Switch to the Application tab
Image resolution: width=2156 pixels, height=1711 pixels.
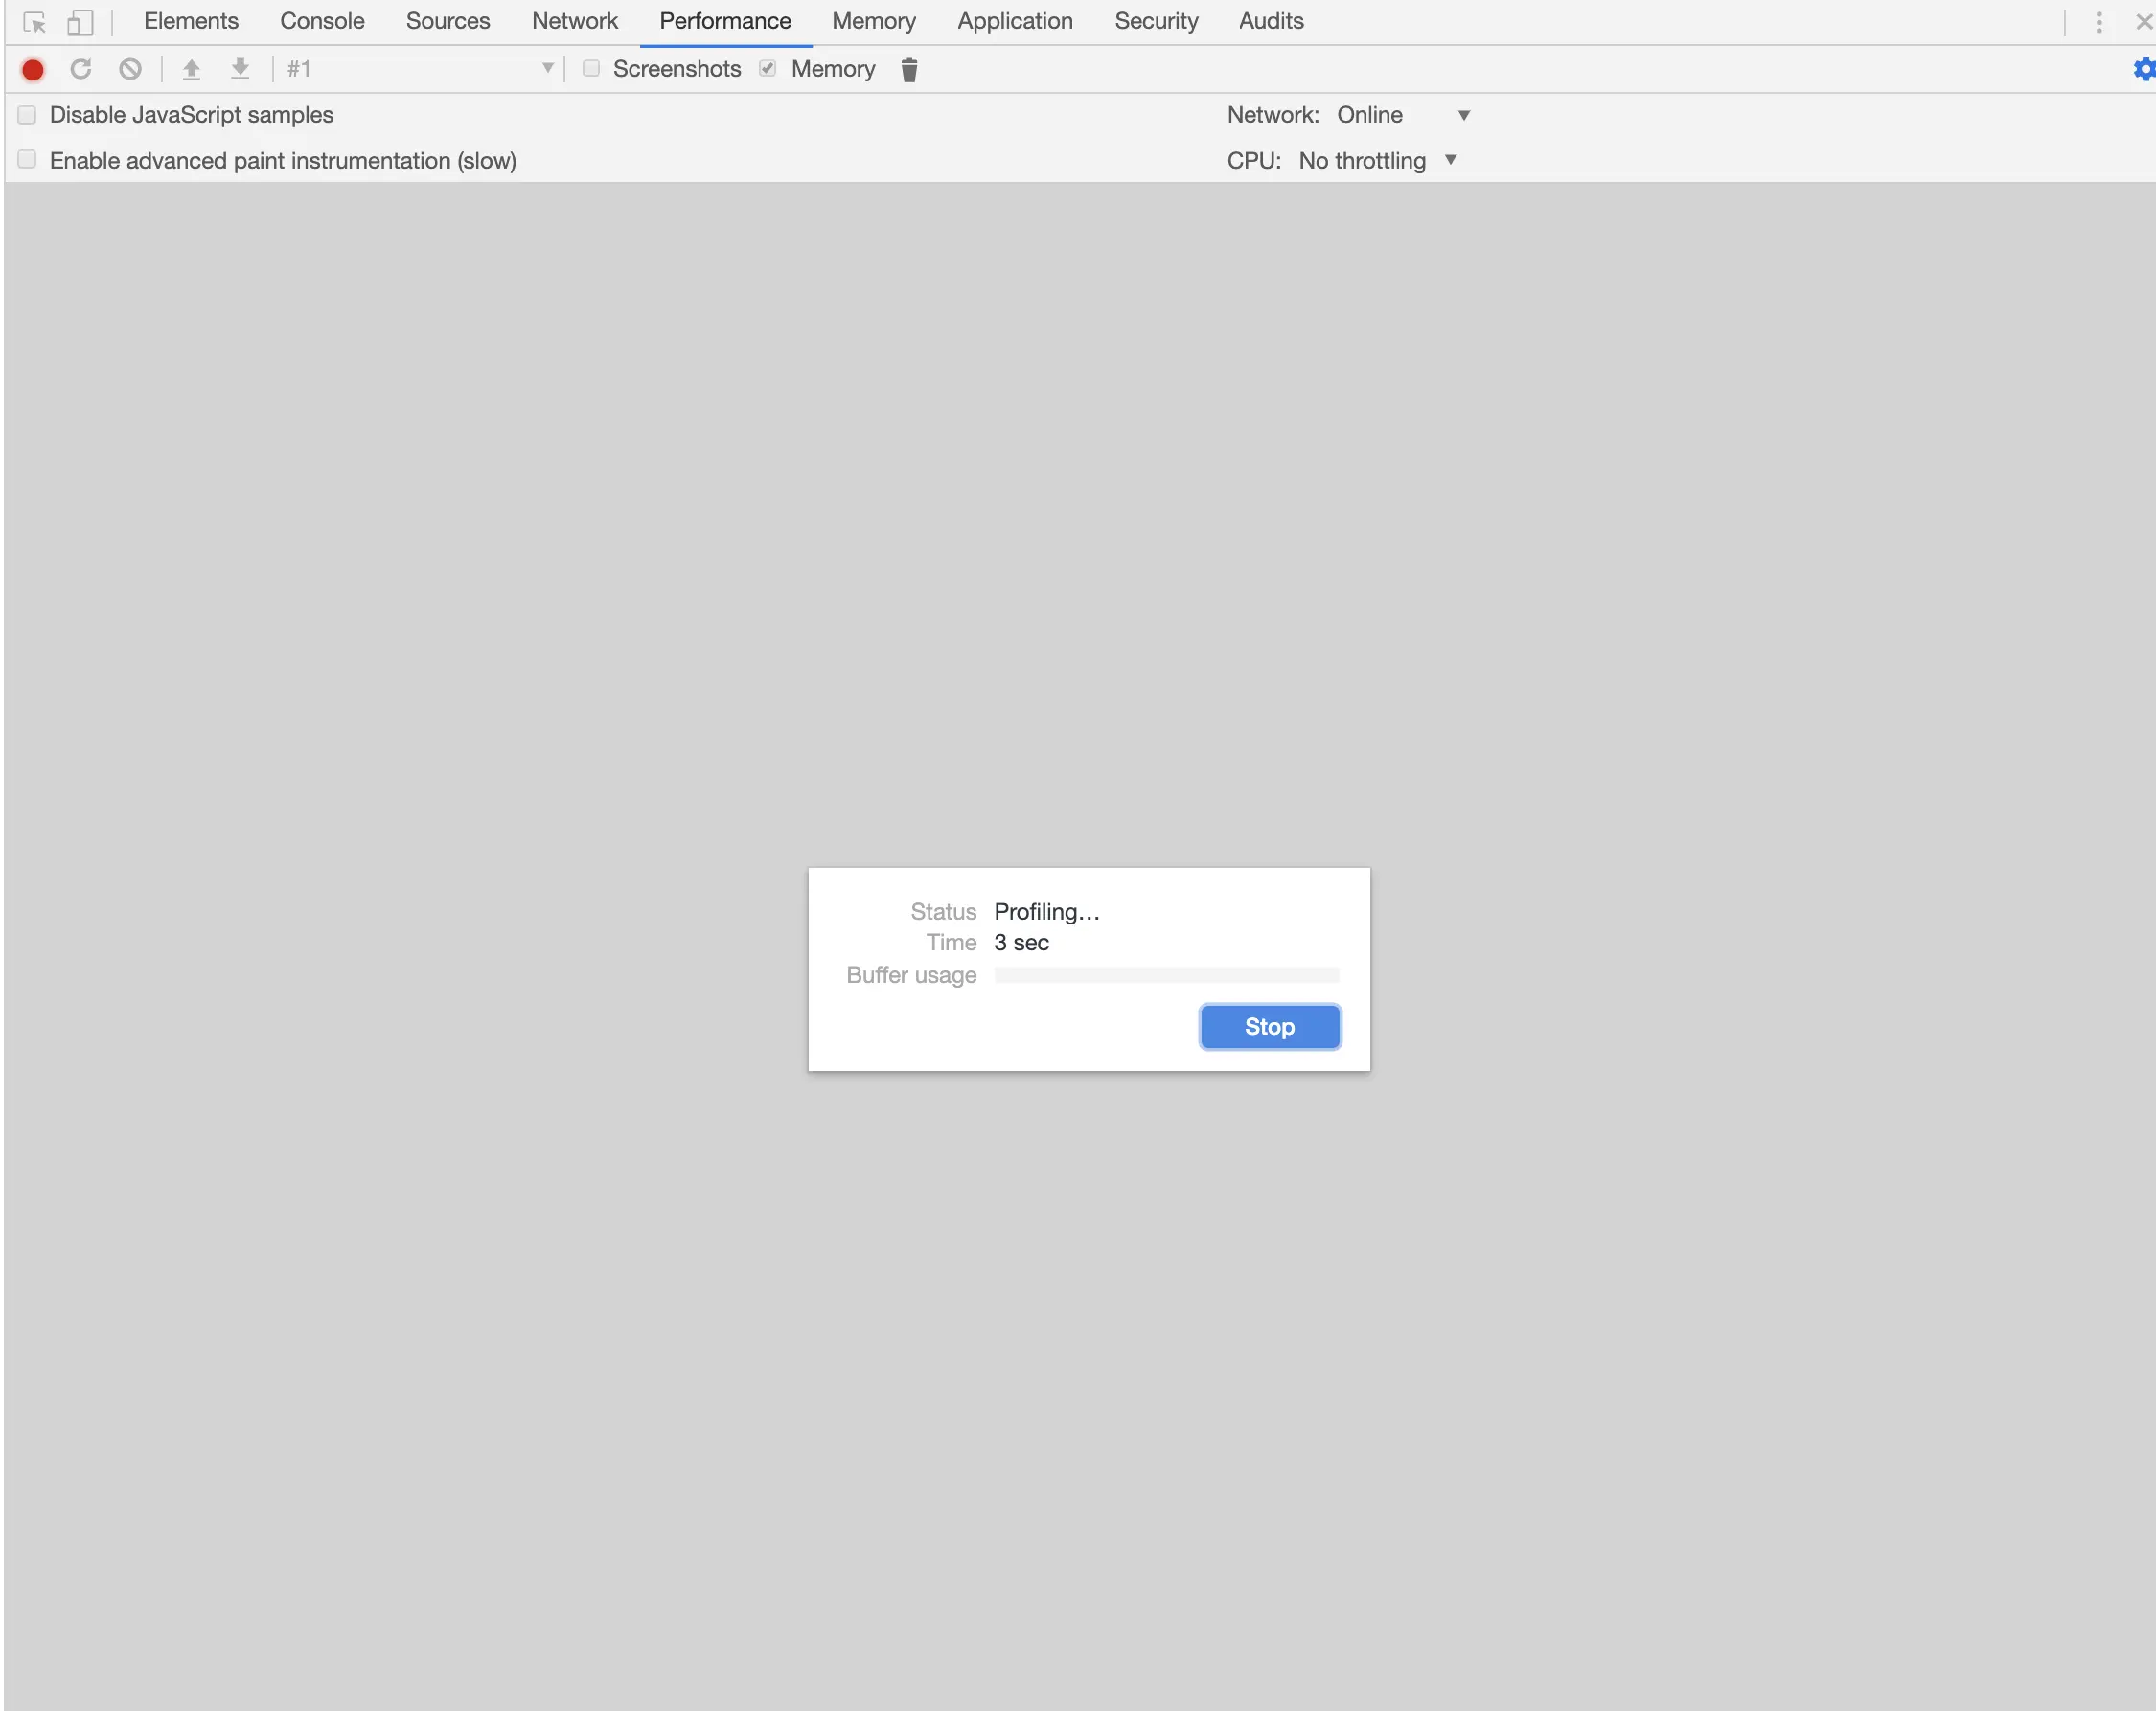click(1014, 21)
